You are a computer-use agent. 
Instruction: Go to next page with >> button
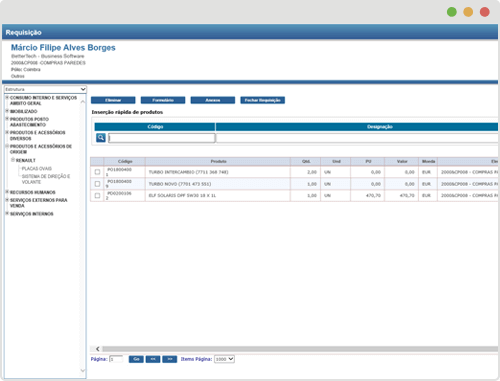(x=170, y=359)
